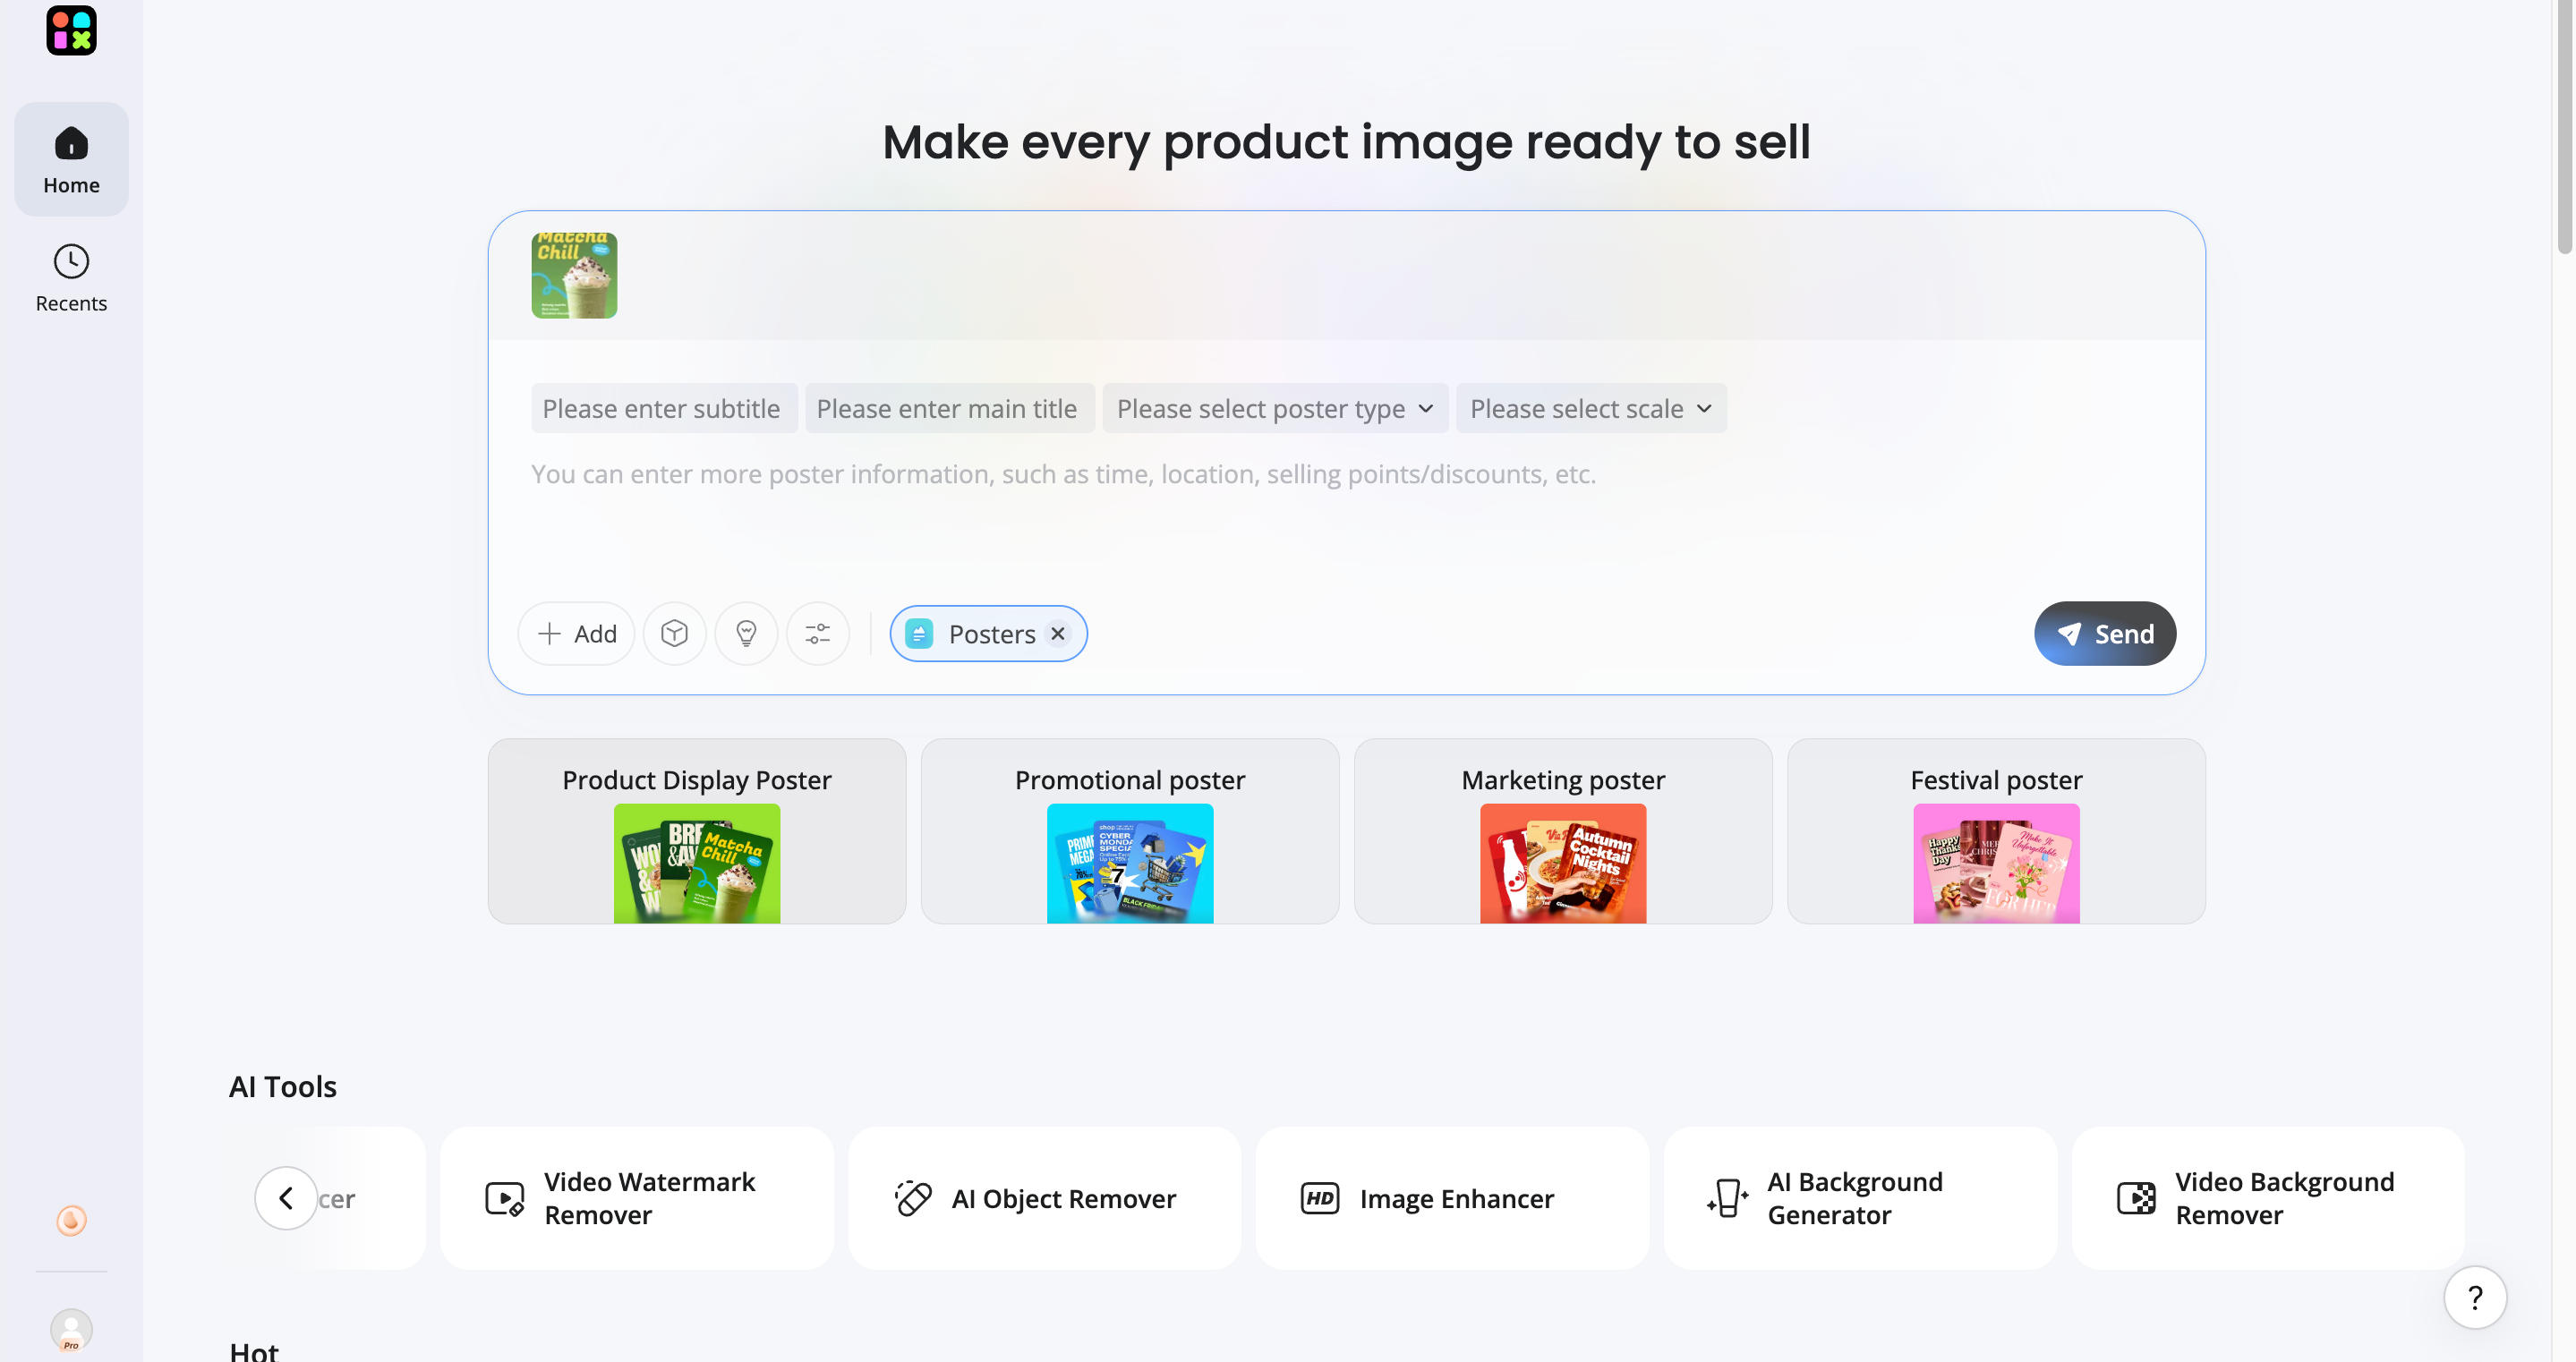
Task: Click the Pro user avatar
Action: tap(71, 1330)
